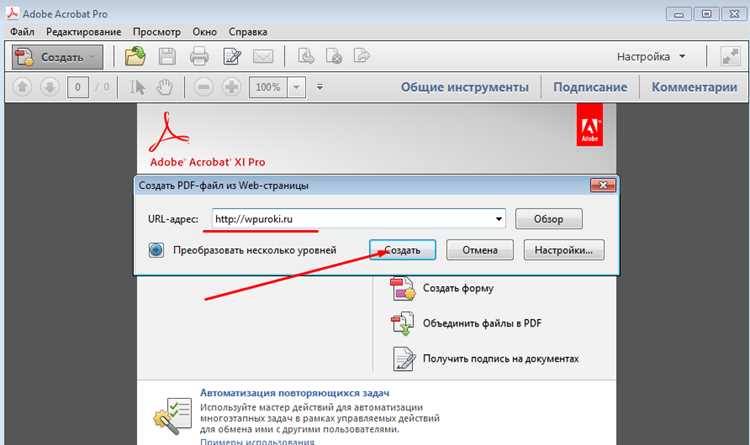The height and width of the screenshot is (445, 750).
Task: Open the Редактирование menu
Action: pos(83,32)
